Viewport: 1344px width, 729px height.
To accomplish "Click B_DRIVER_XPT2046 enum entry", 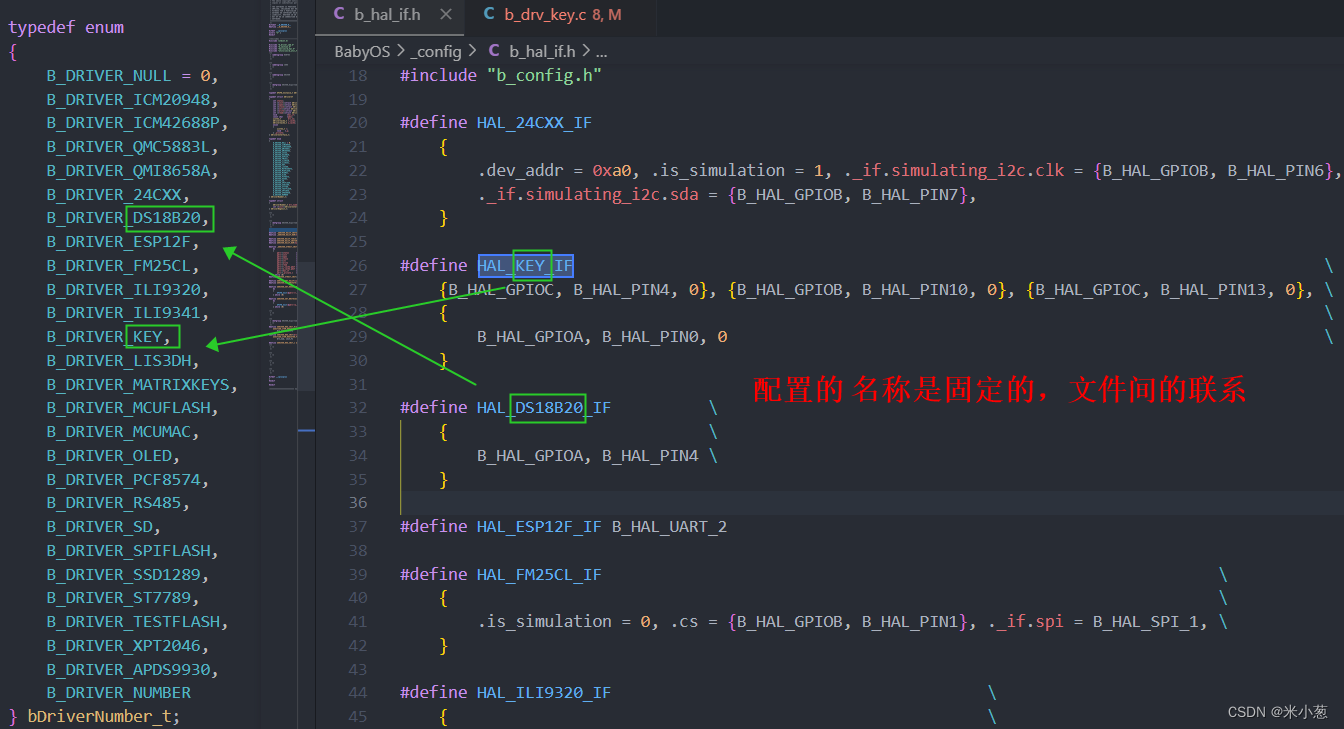I will coord(125,645).
